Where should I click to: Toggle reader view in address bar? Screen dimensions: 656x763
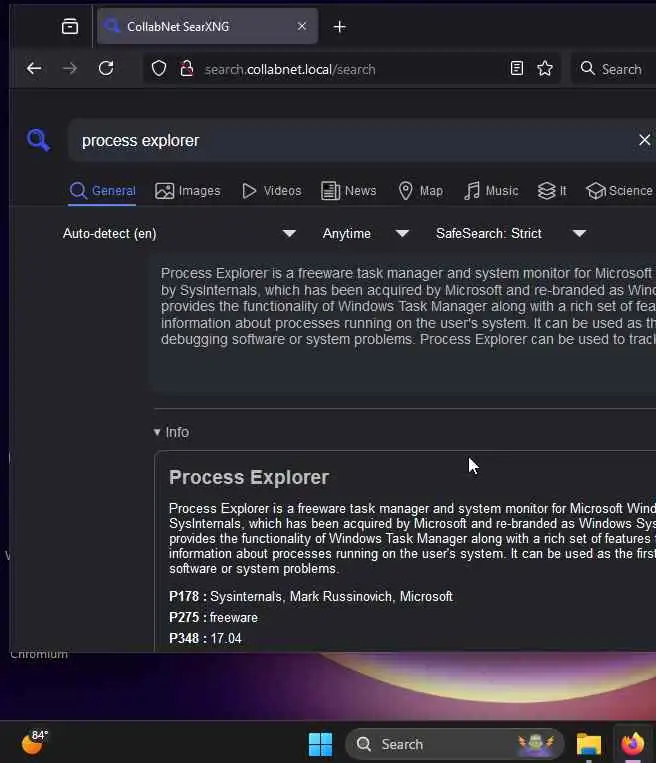click(517, 68)
